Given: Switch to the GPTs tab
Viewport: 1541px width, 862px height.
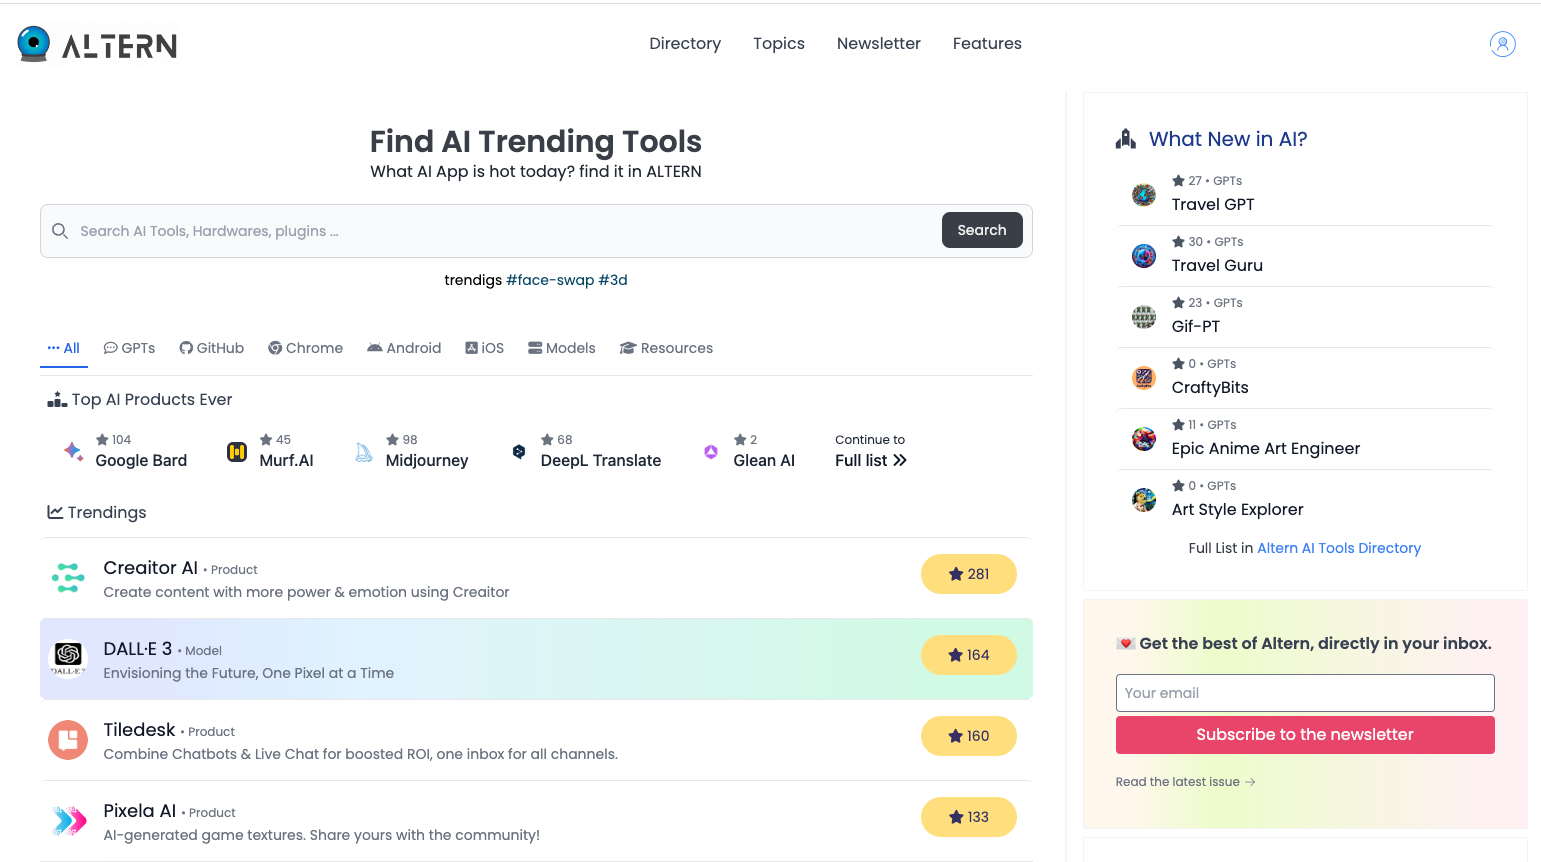Looking at the screenshot, I should [x=130, y=348].
